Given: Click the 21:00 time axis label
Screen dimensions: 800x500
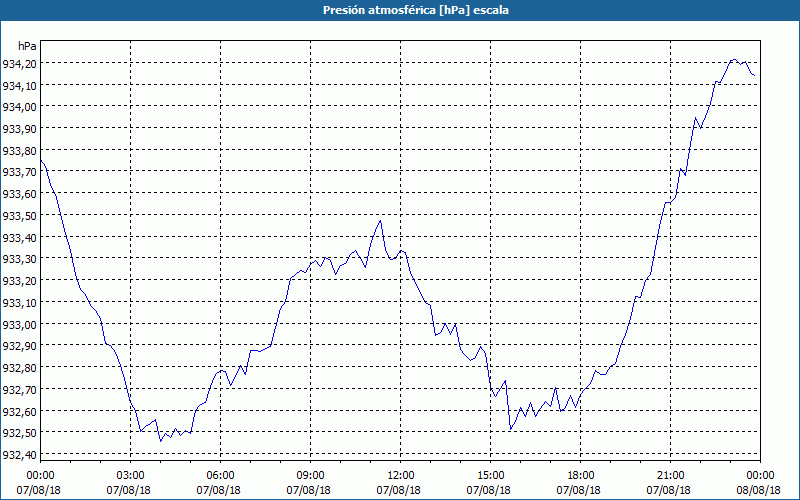Looking at the screenshot, I should point(670,476).
